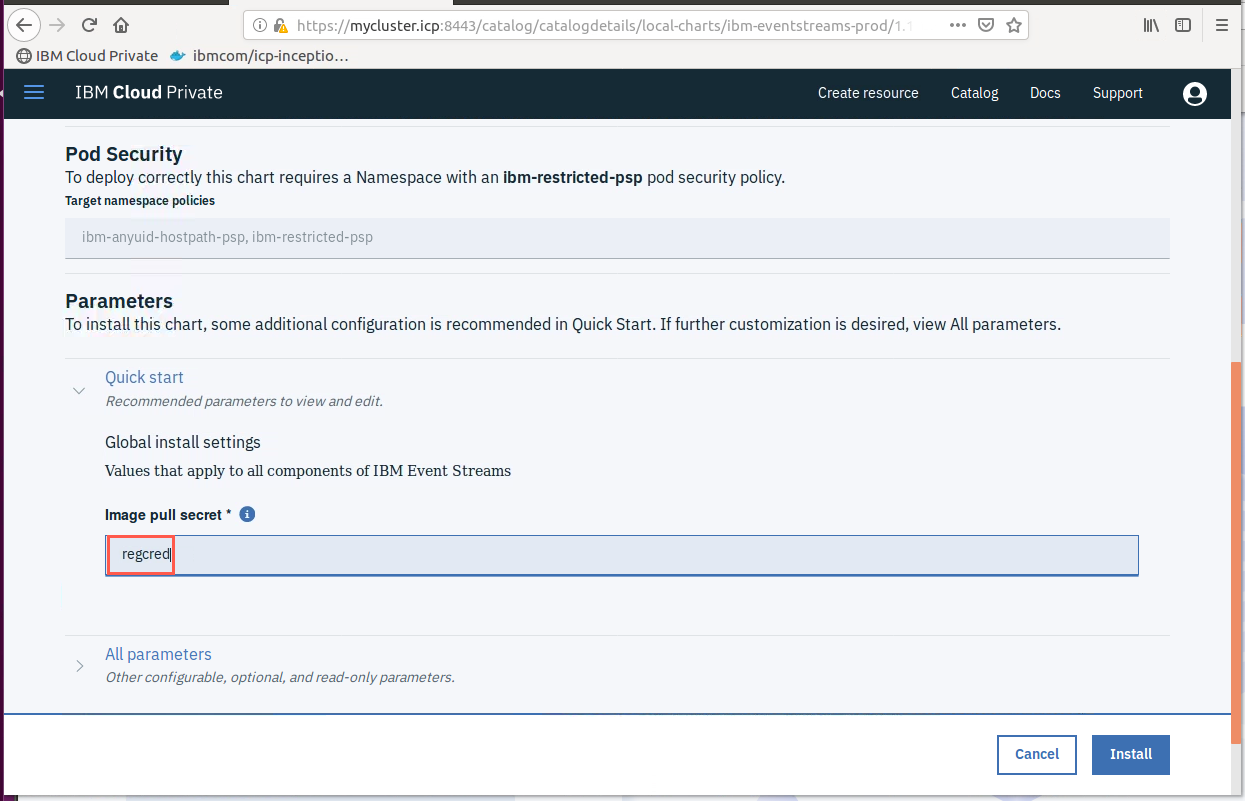The image size is (1245, 801).
Task: Open the page actions three-dot menu
Action: 957,25
